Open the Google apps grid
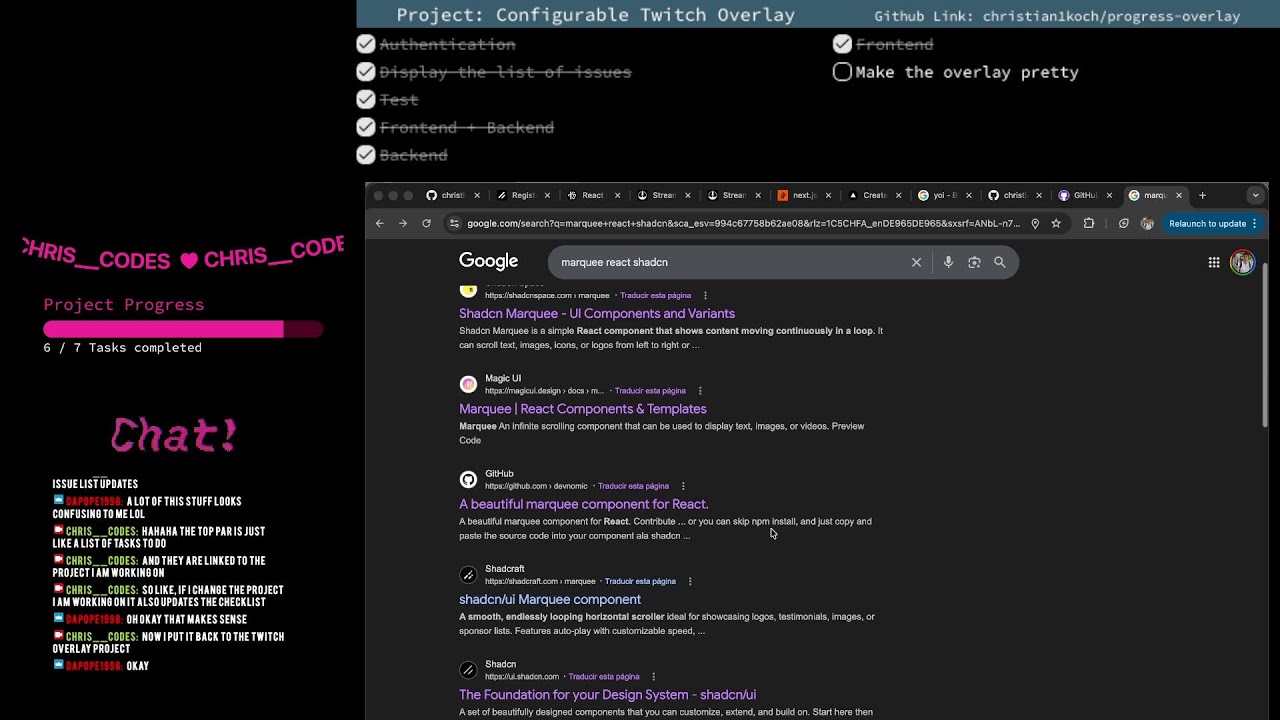This screenshot has height=720, width=1280. 1214,262
